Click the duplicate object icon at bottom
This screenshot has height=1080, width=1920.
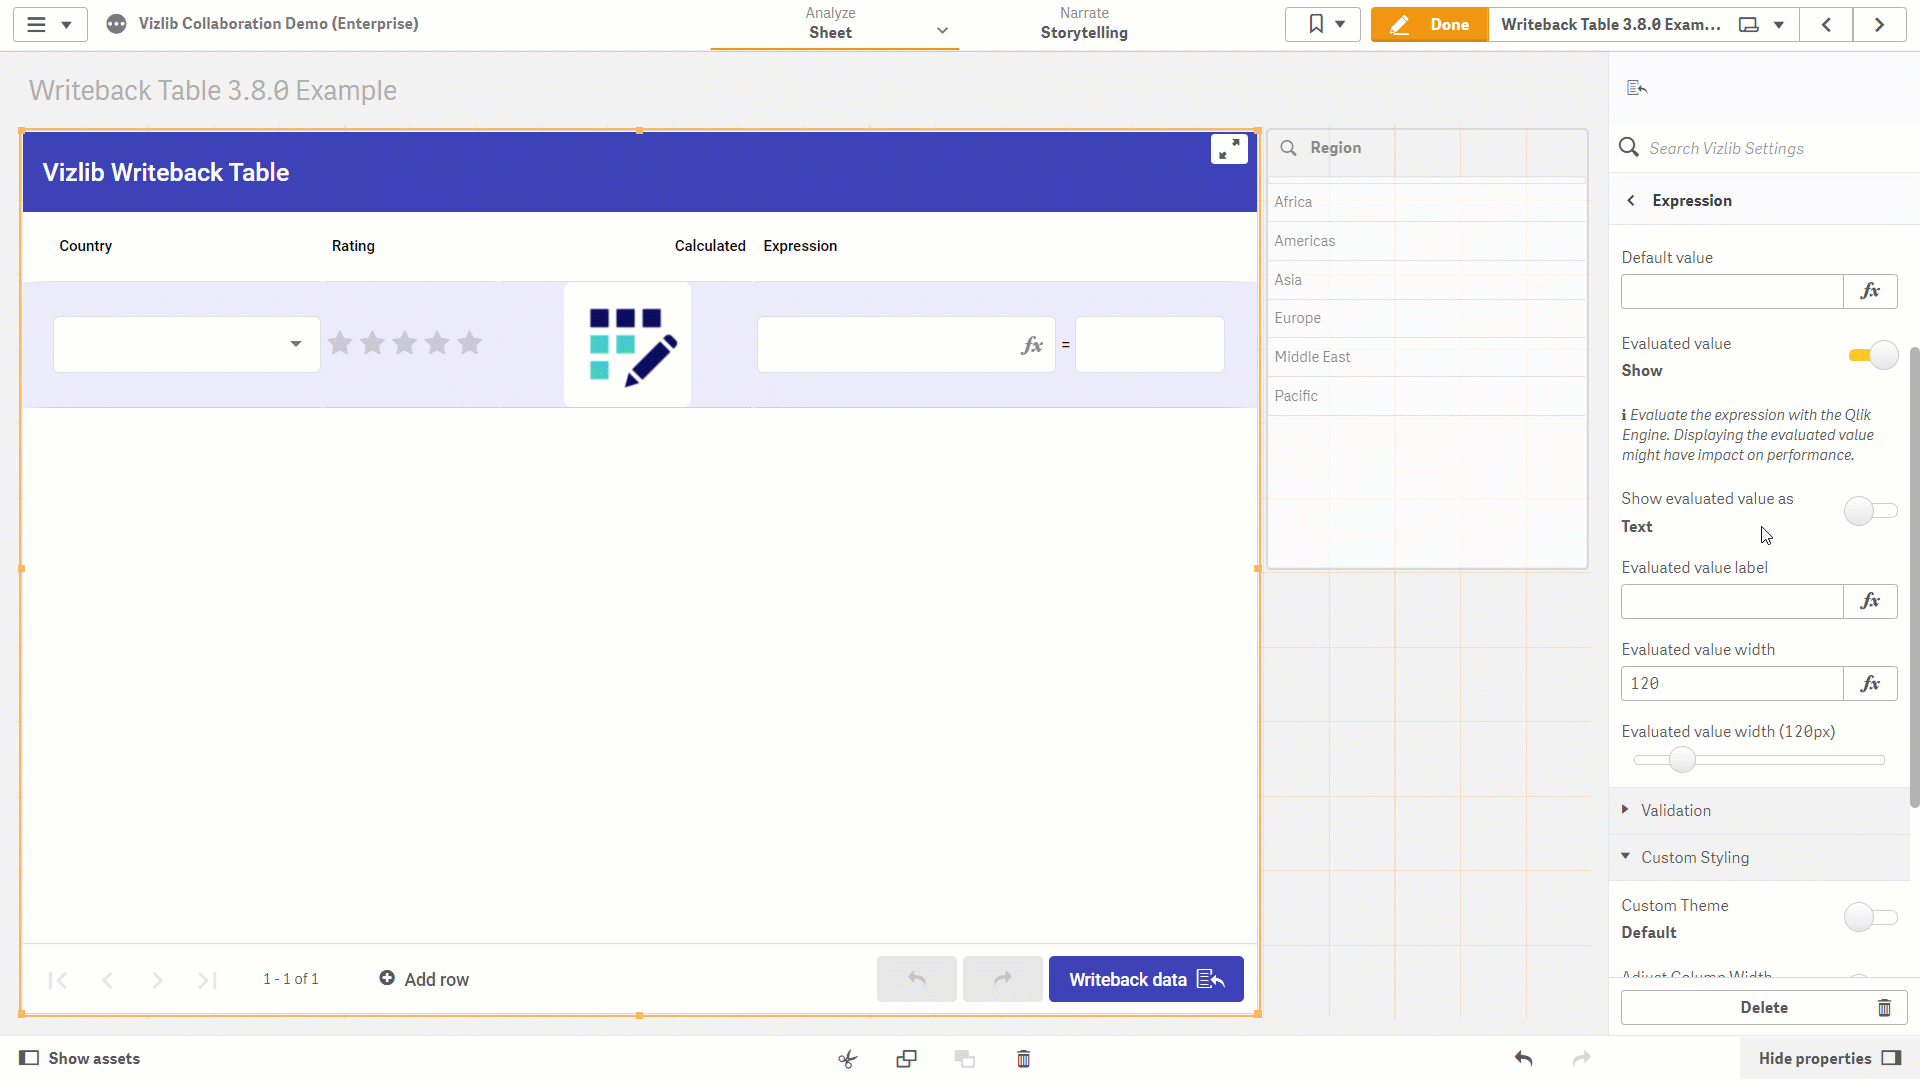tap(906, 1059)
